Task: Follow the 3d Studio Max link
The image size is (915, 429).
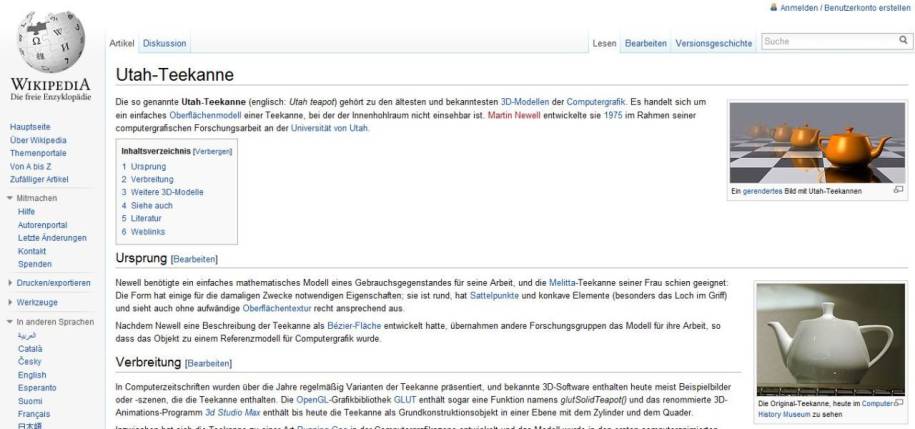Action: (x=232, y=413)
